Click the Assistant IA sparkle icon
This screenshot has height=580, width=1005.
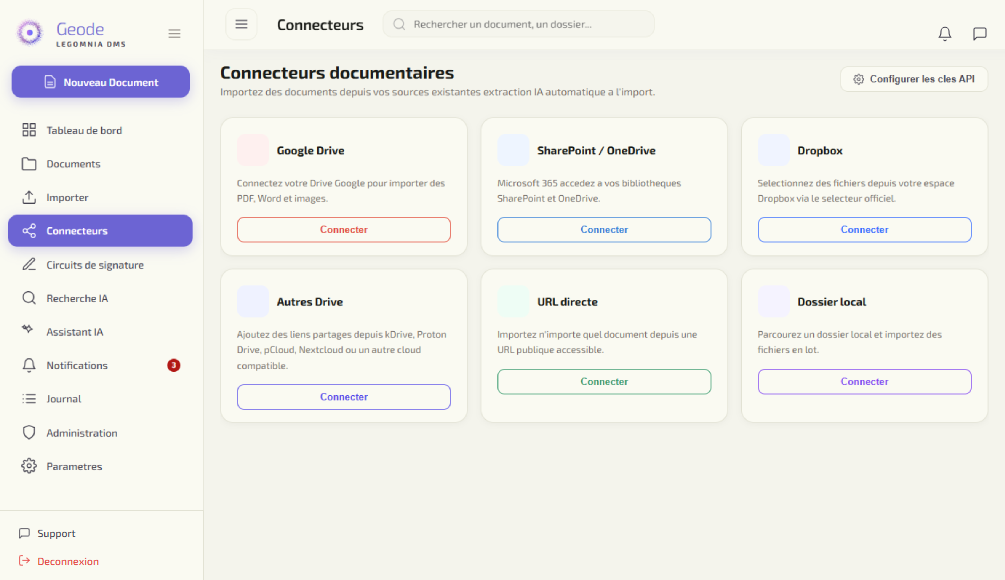point(28,329)
